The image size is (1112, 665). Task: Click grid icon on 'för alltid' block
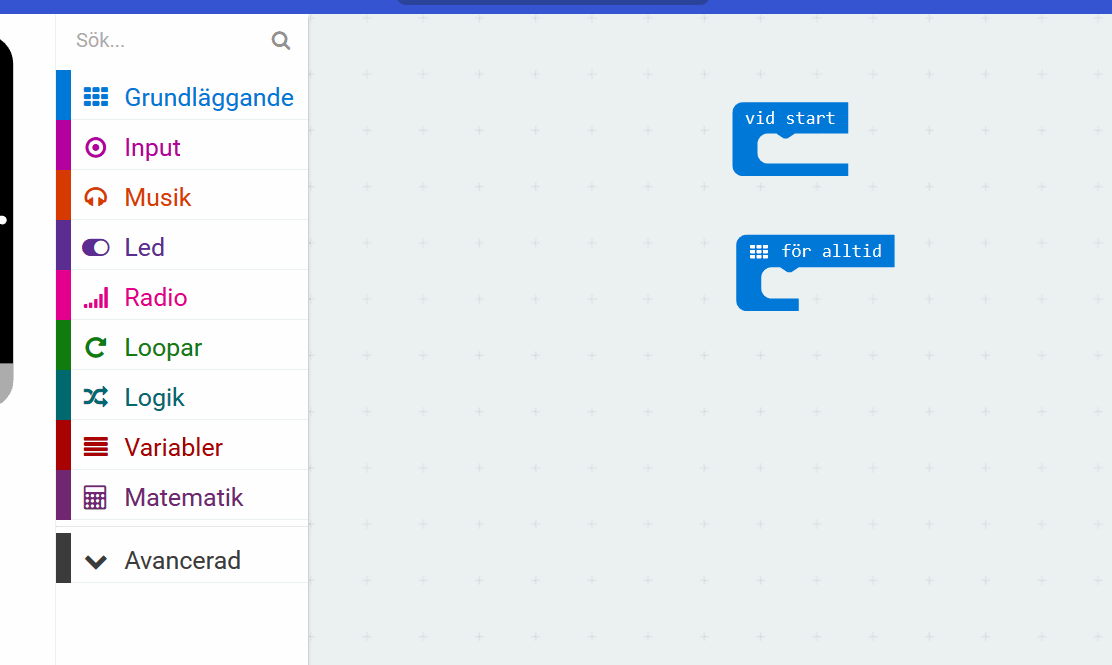(x=759, y=251)
